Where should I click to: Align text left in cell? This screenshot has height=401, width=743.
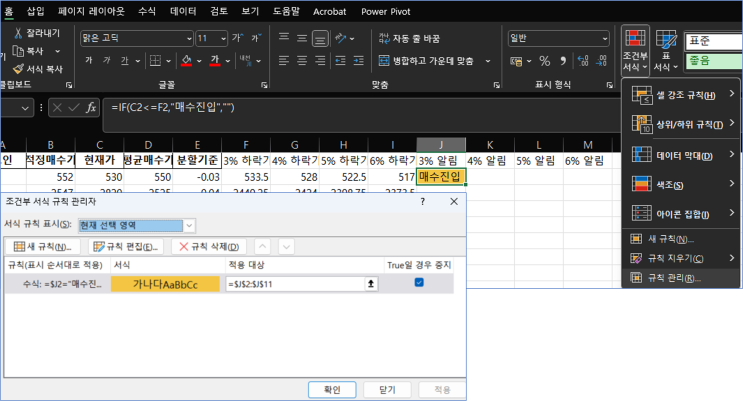[284, 60]
